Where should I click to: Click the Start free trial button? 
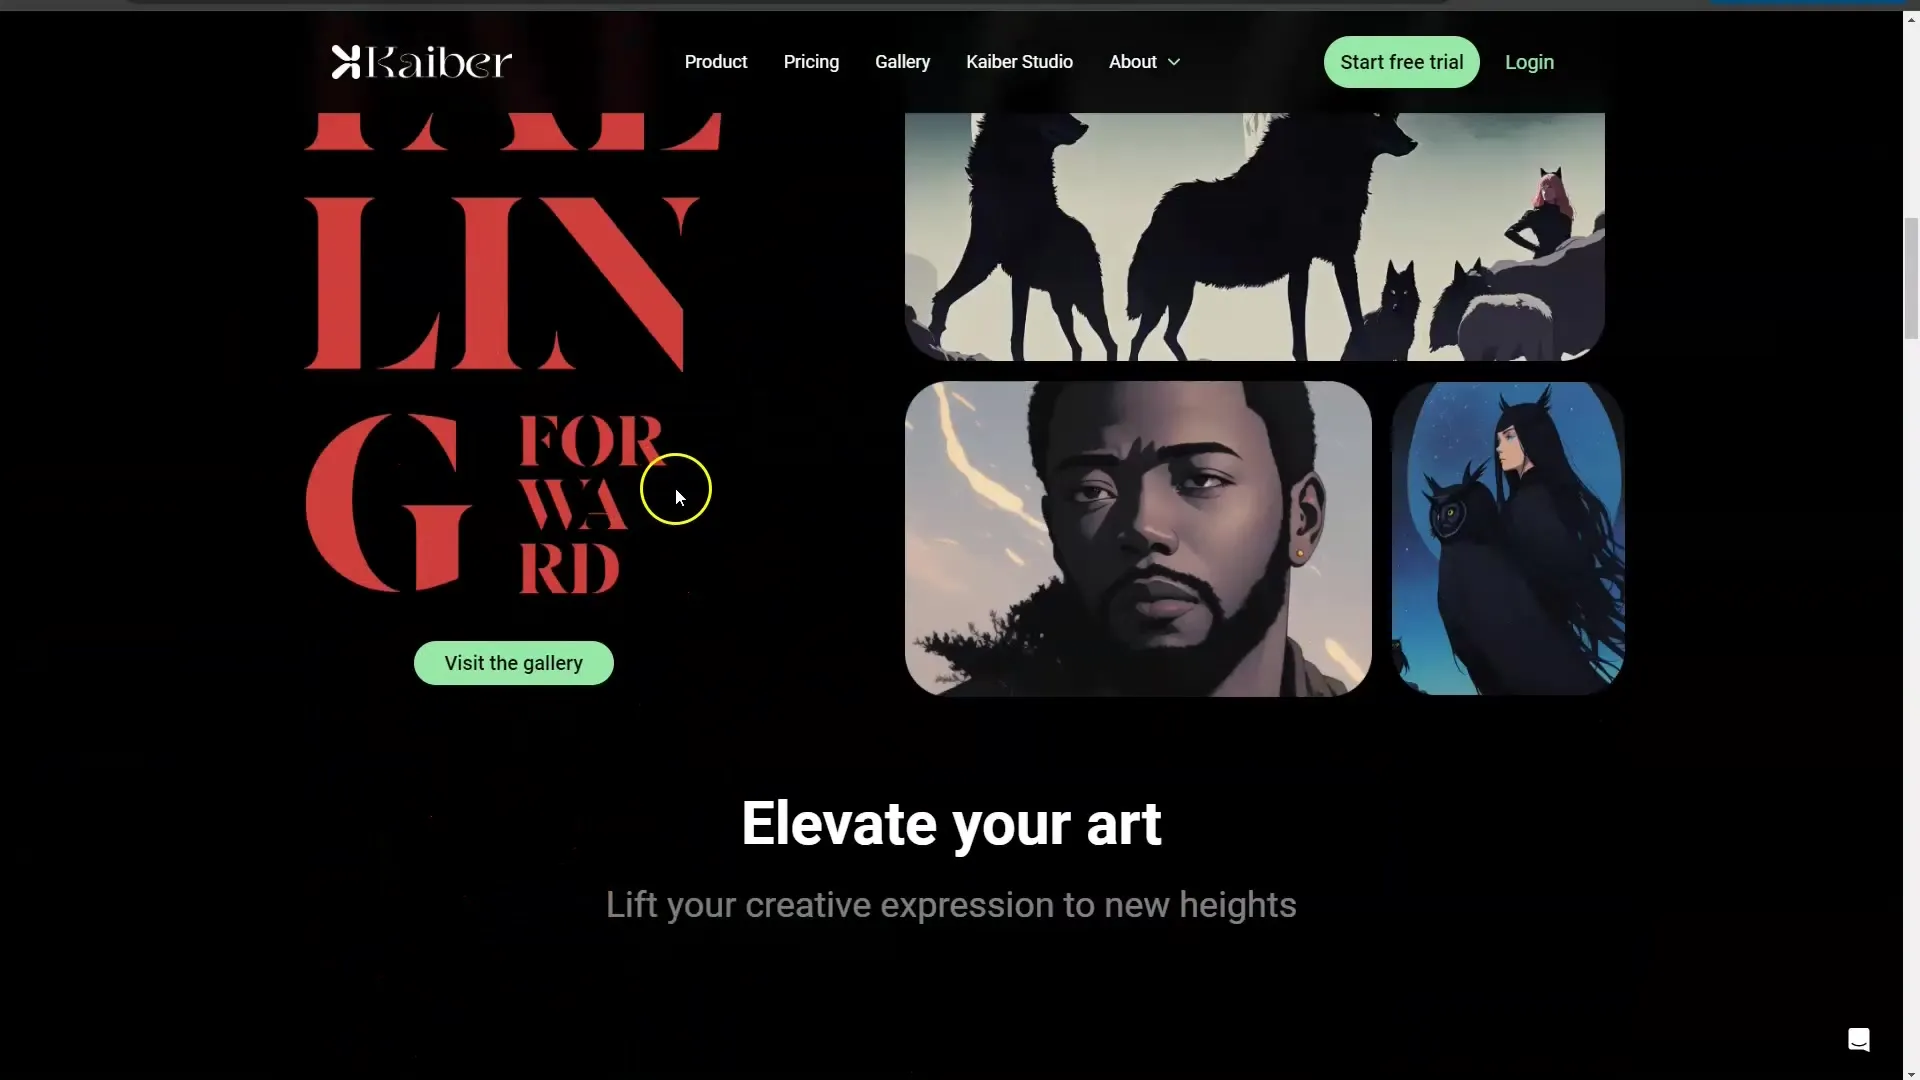[1400, 62]
